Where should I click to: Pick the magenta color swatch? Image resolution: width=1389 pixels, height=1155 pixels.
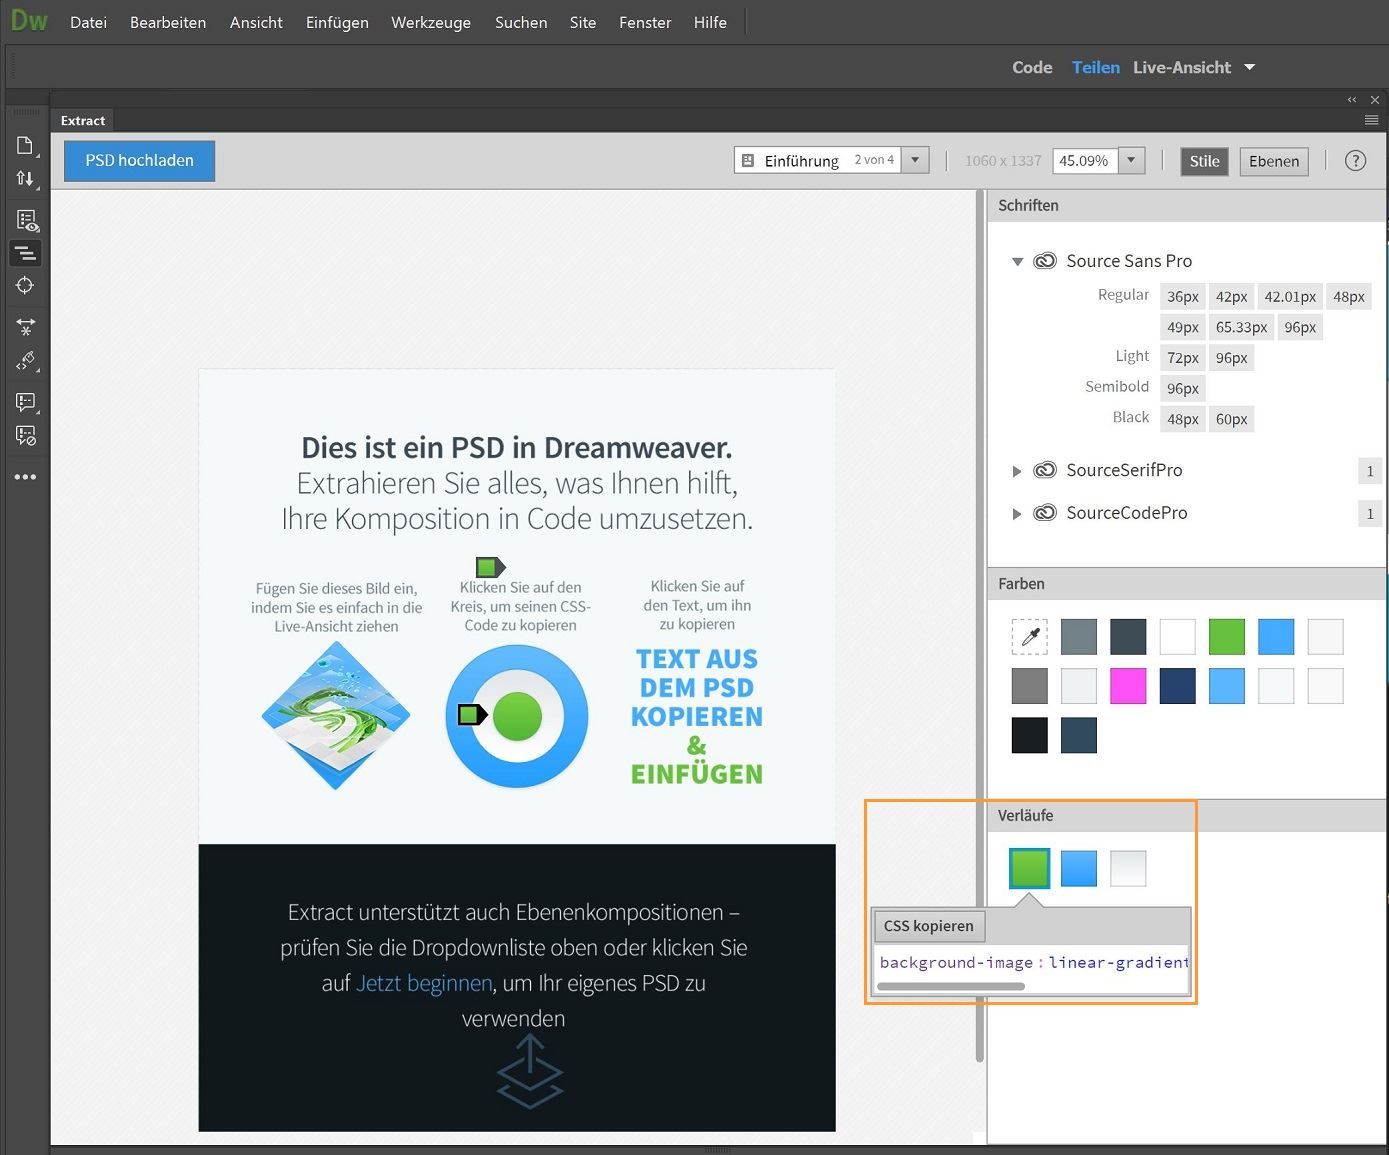coord(1128,686)
